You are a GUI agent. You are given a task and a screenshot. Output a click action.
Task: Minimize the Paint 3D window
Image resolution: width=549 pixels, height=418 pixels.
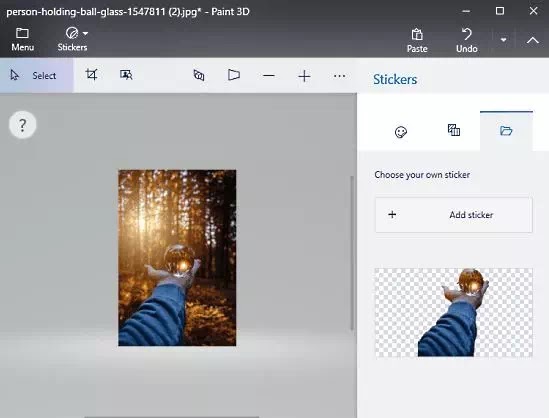466,11
